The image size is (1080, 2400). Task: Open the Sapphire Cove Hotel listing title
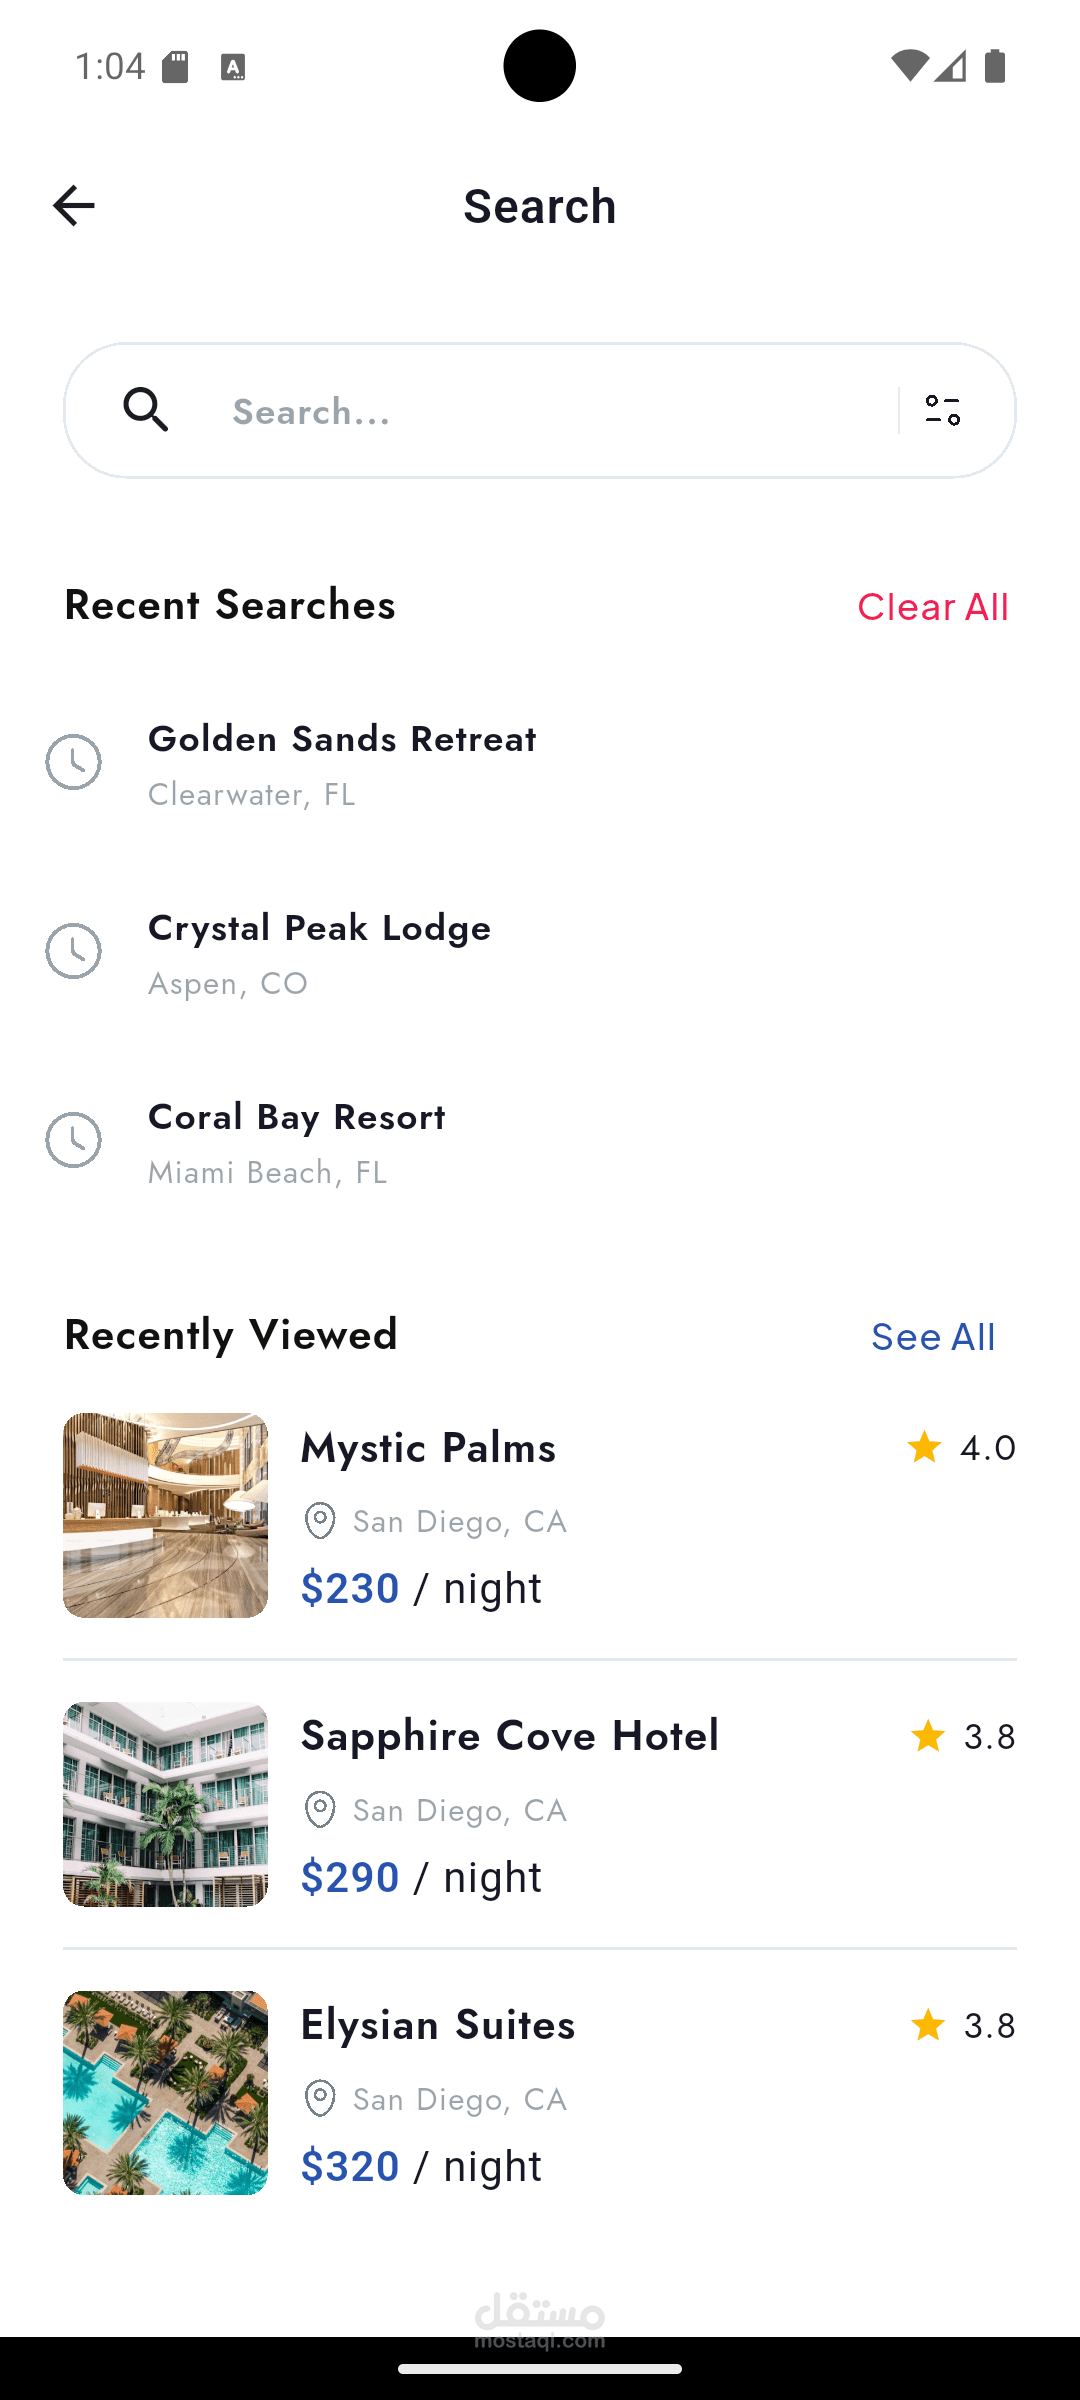pyautogui.click(x=510, y=1736)
